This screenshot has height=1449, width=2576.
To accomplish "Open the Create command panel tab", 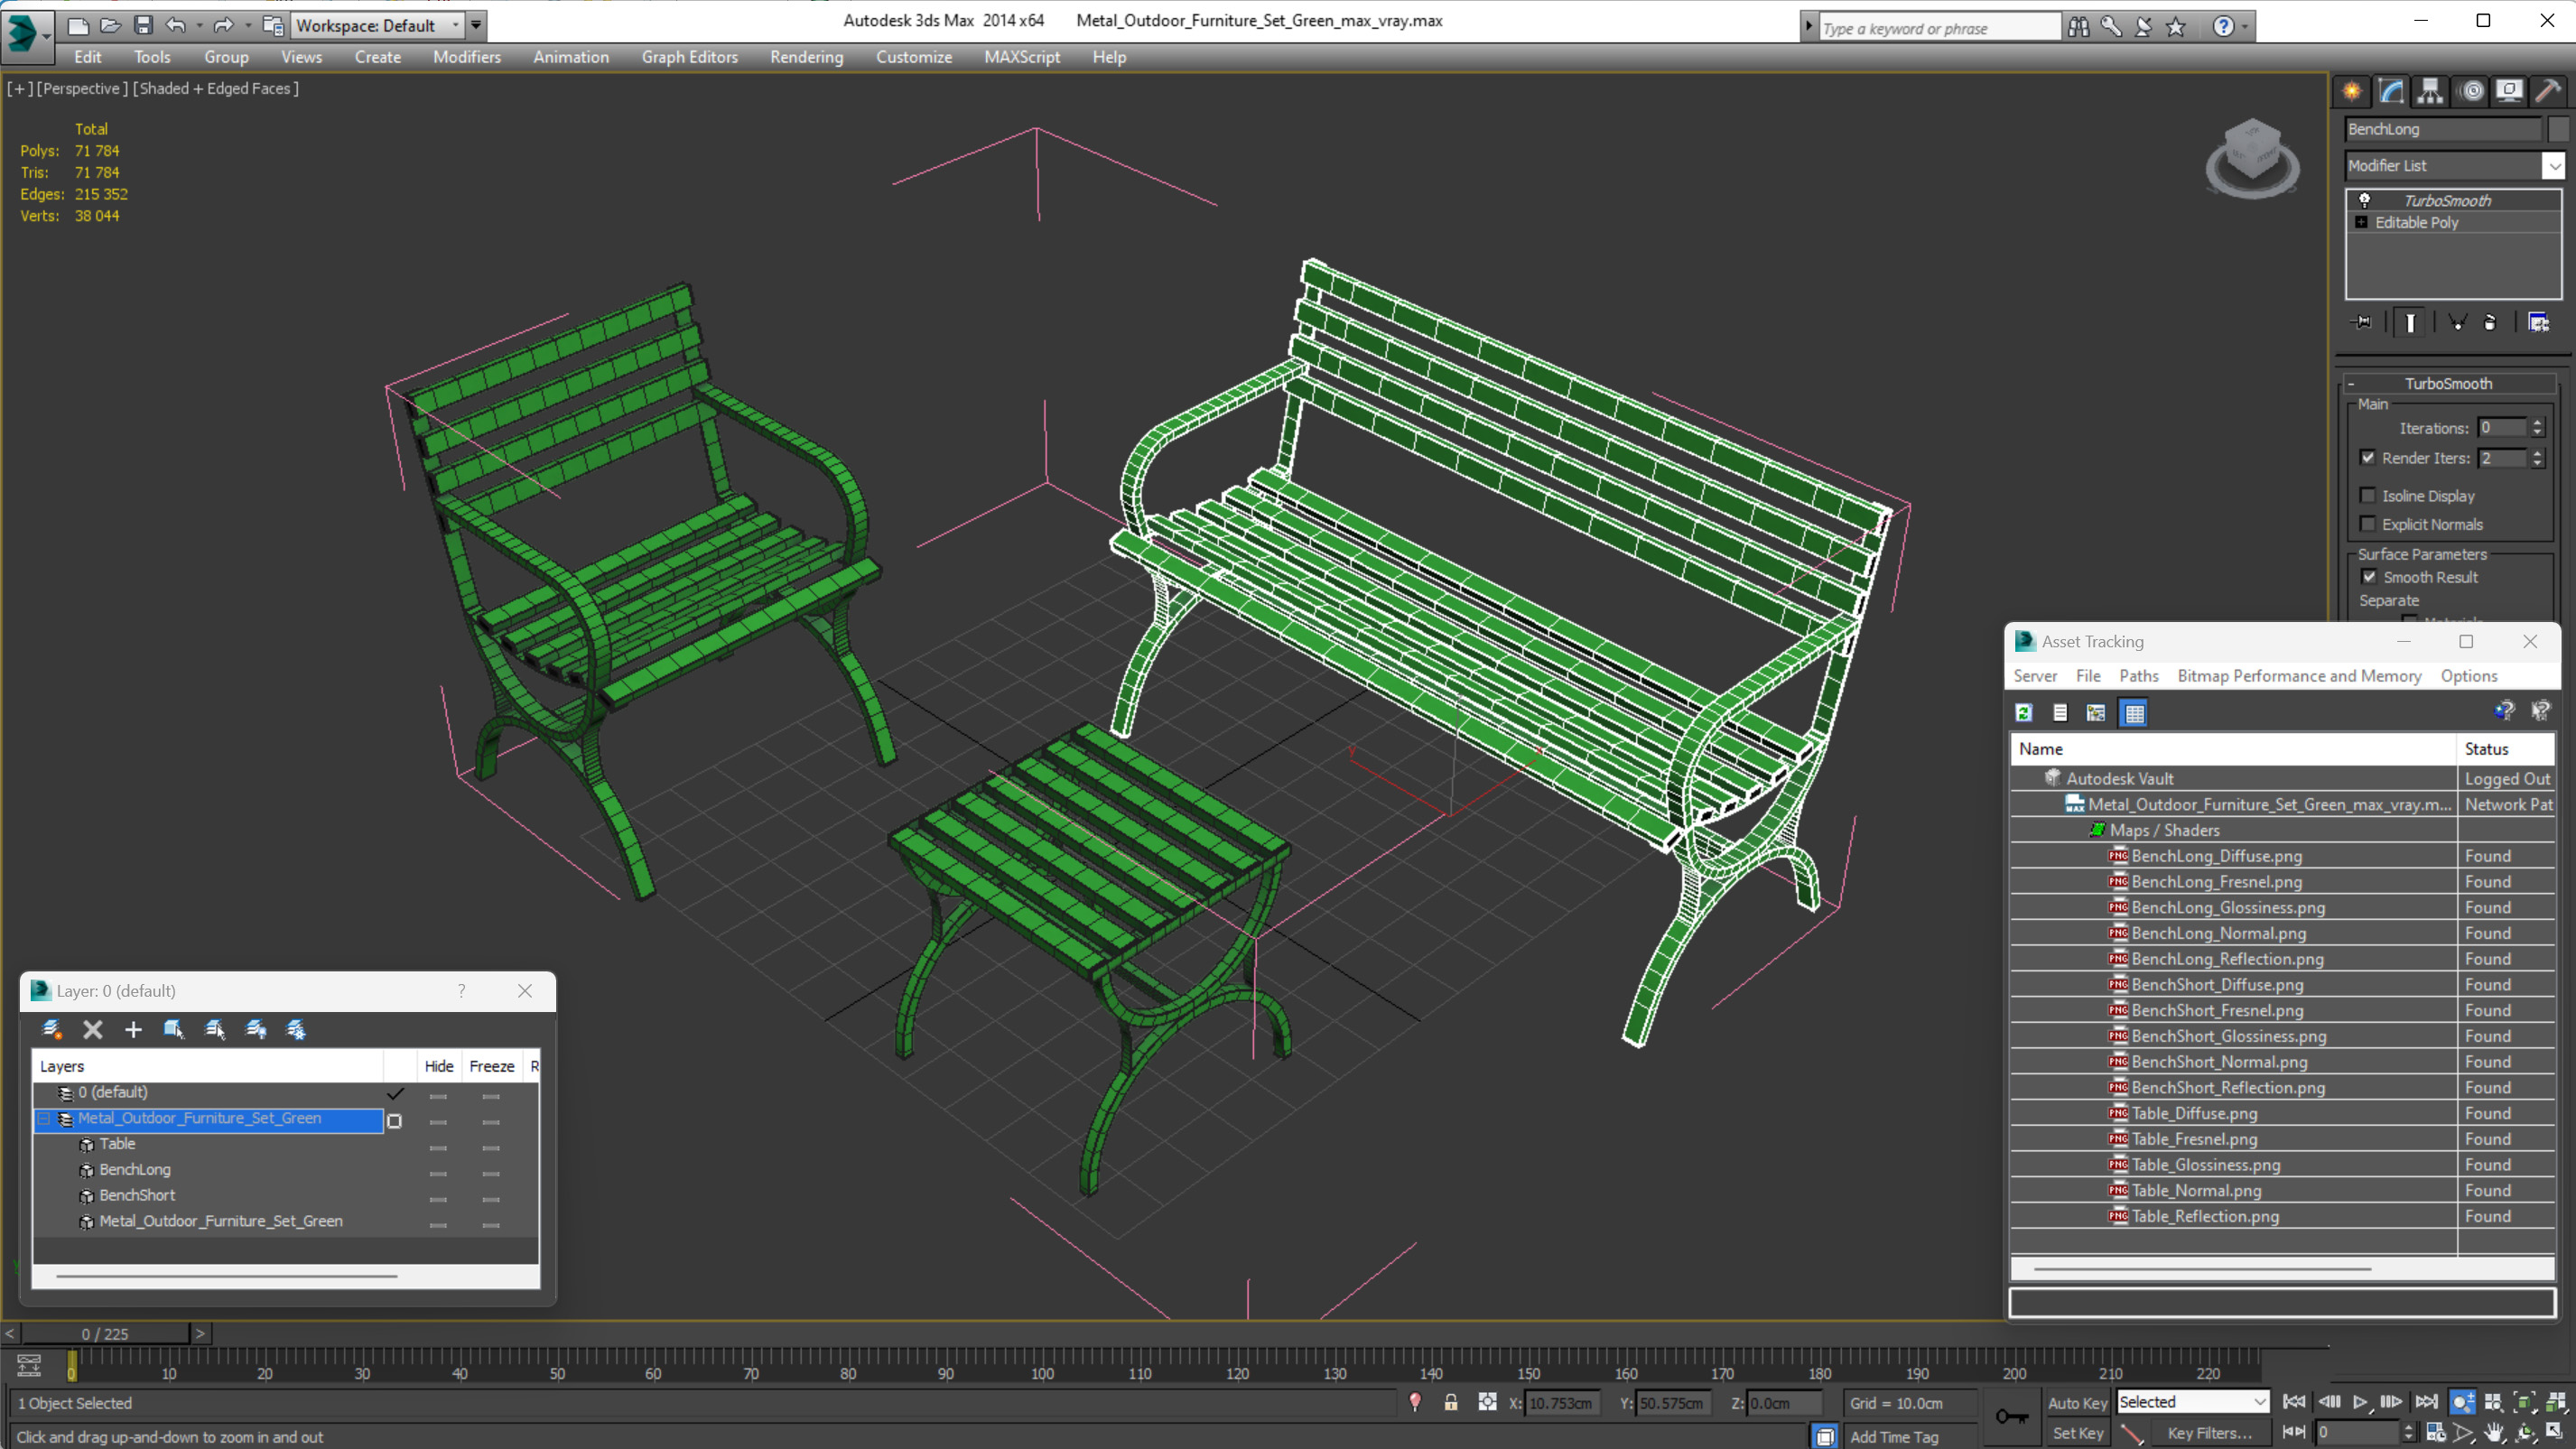I will 2352,91.
